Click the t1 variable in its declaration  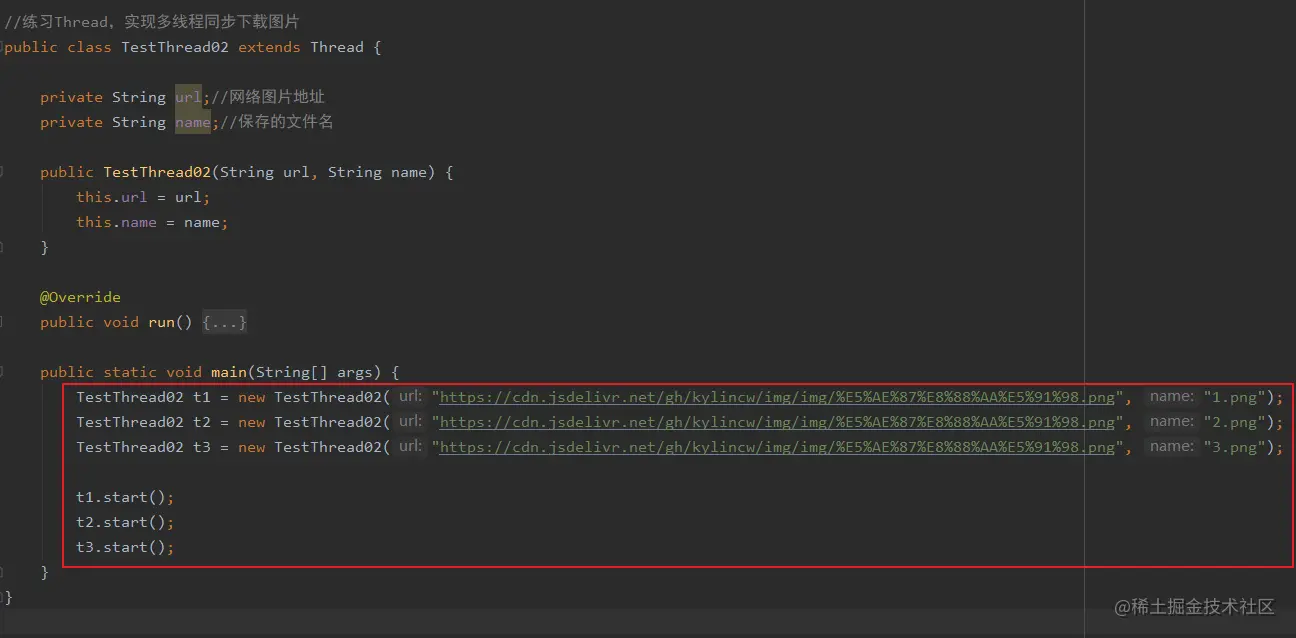point(202,397)
